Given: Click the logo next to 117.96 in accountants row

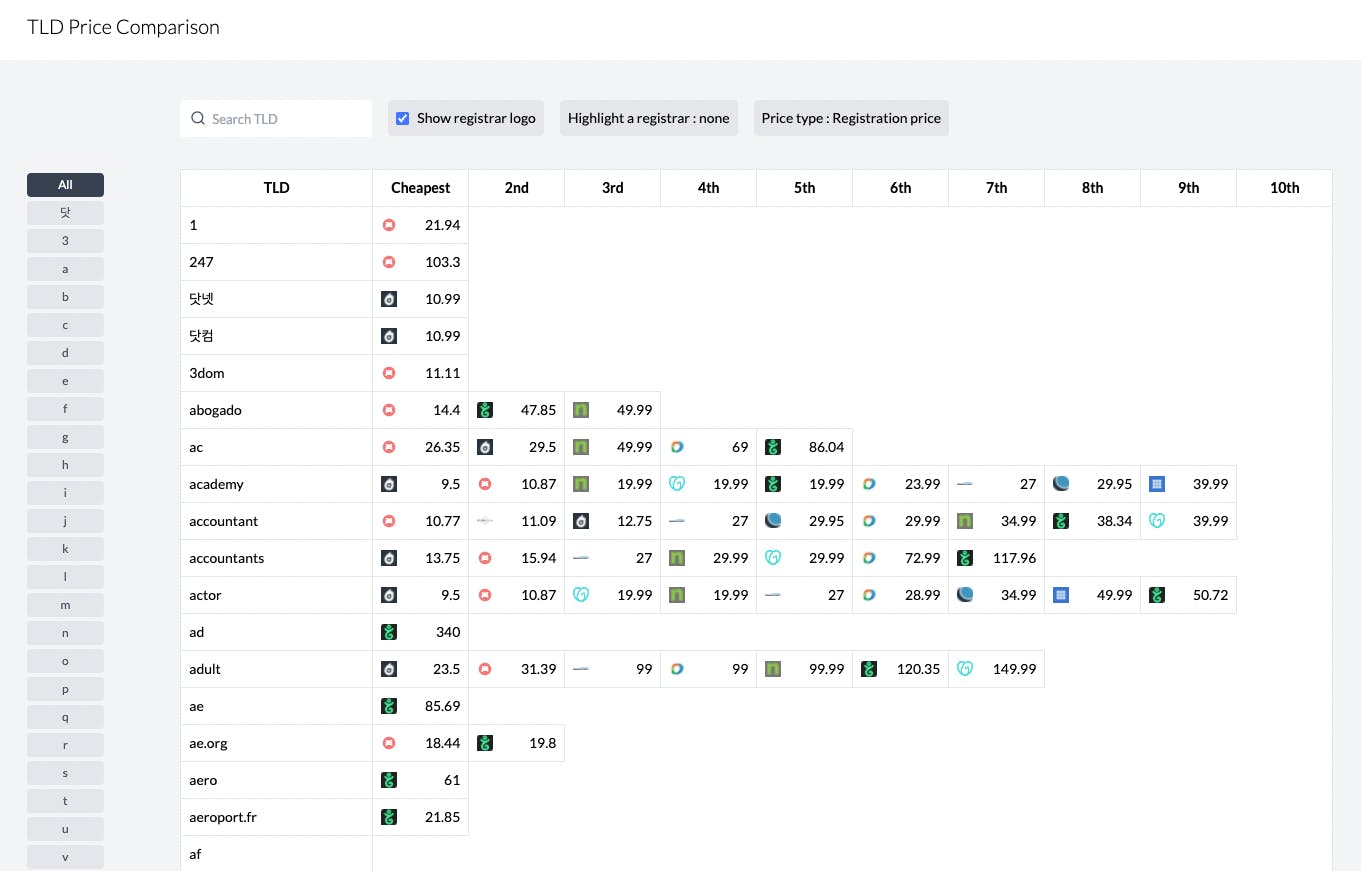Looking at the screenshot, I should [x=965, y=558].
